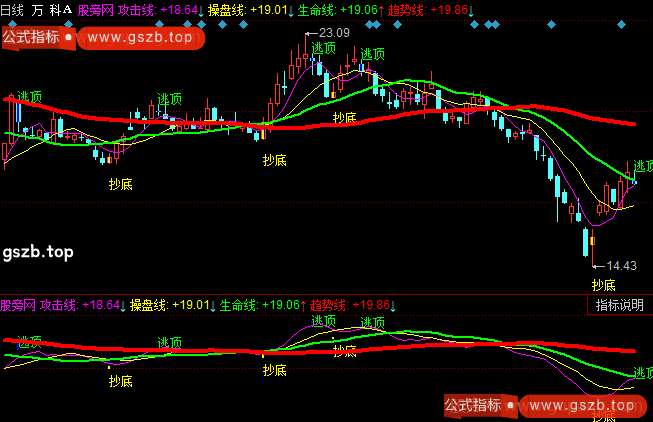Open the 日线 period selector
Viewport: 653px width, 422px height.
tap(13, 10)
